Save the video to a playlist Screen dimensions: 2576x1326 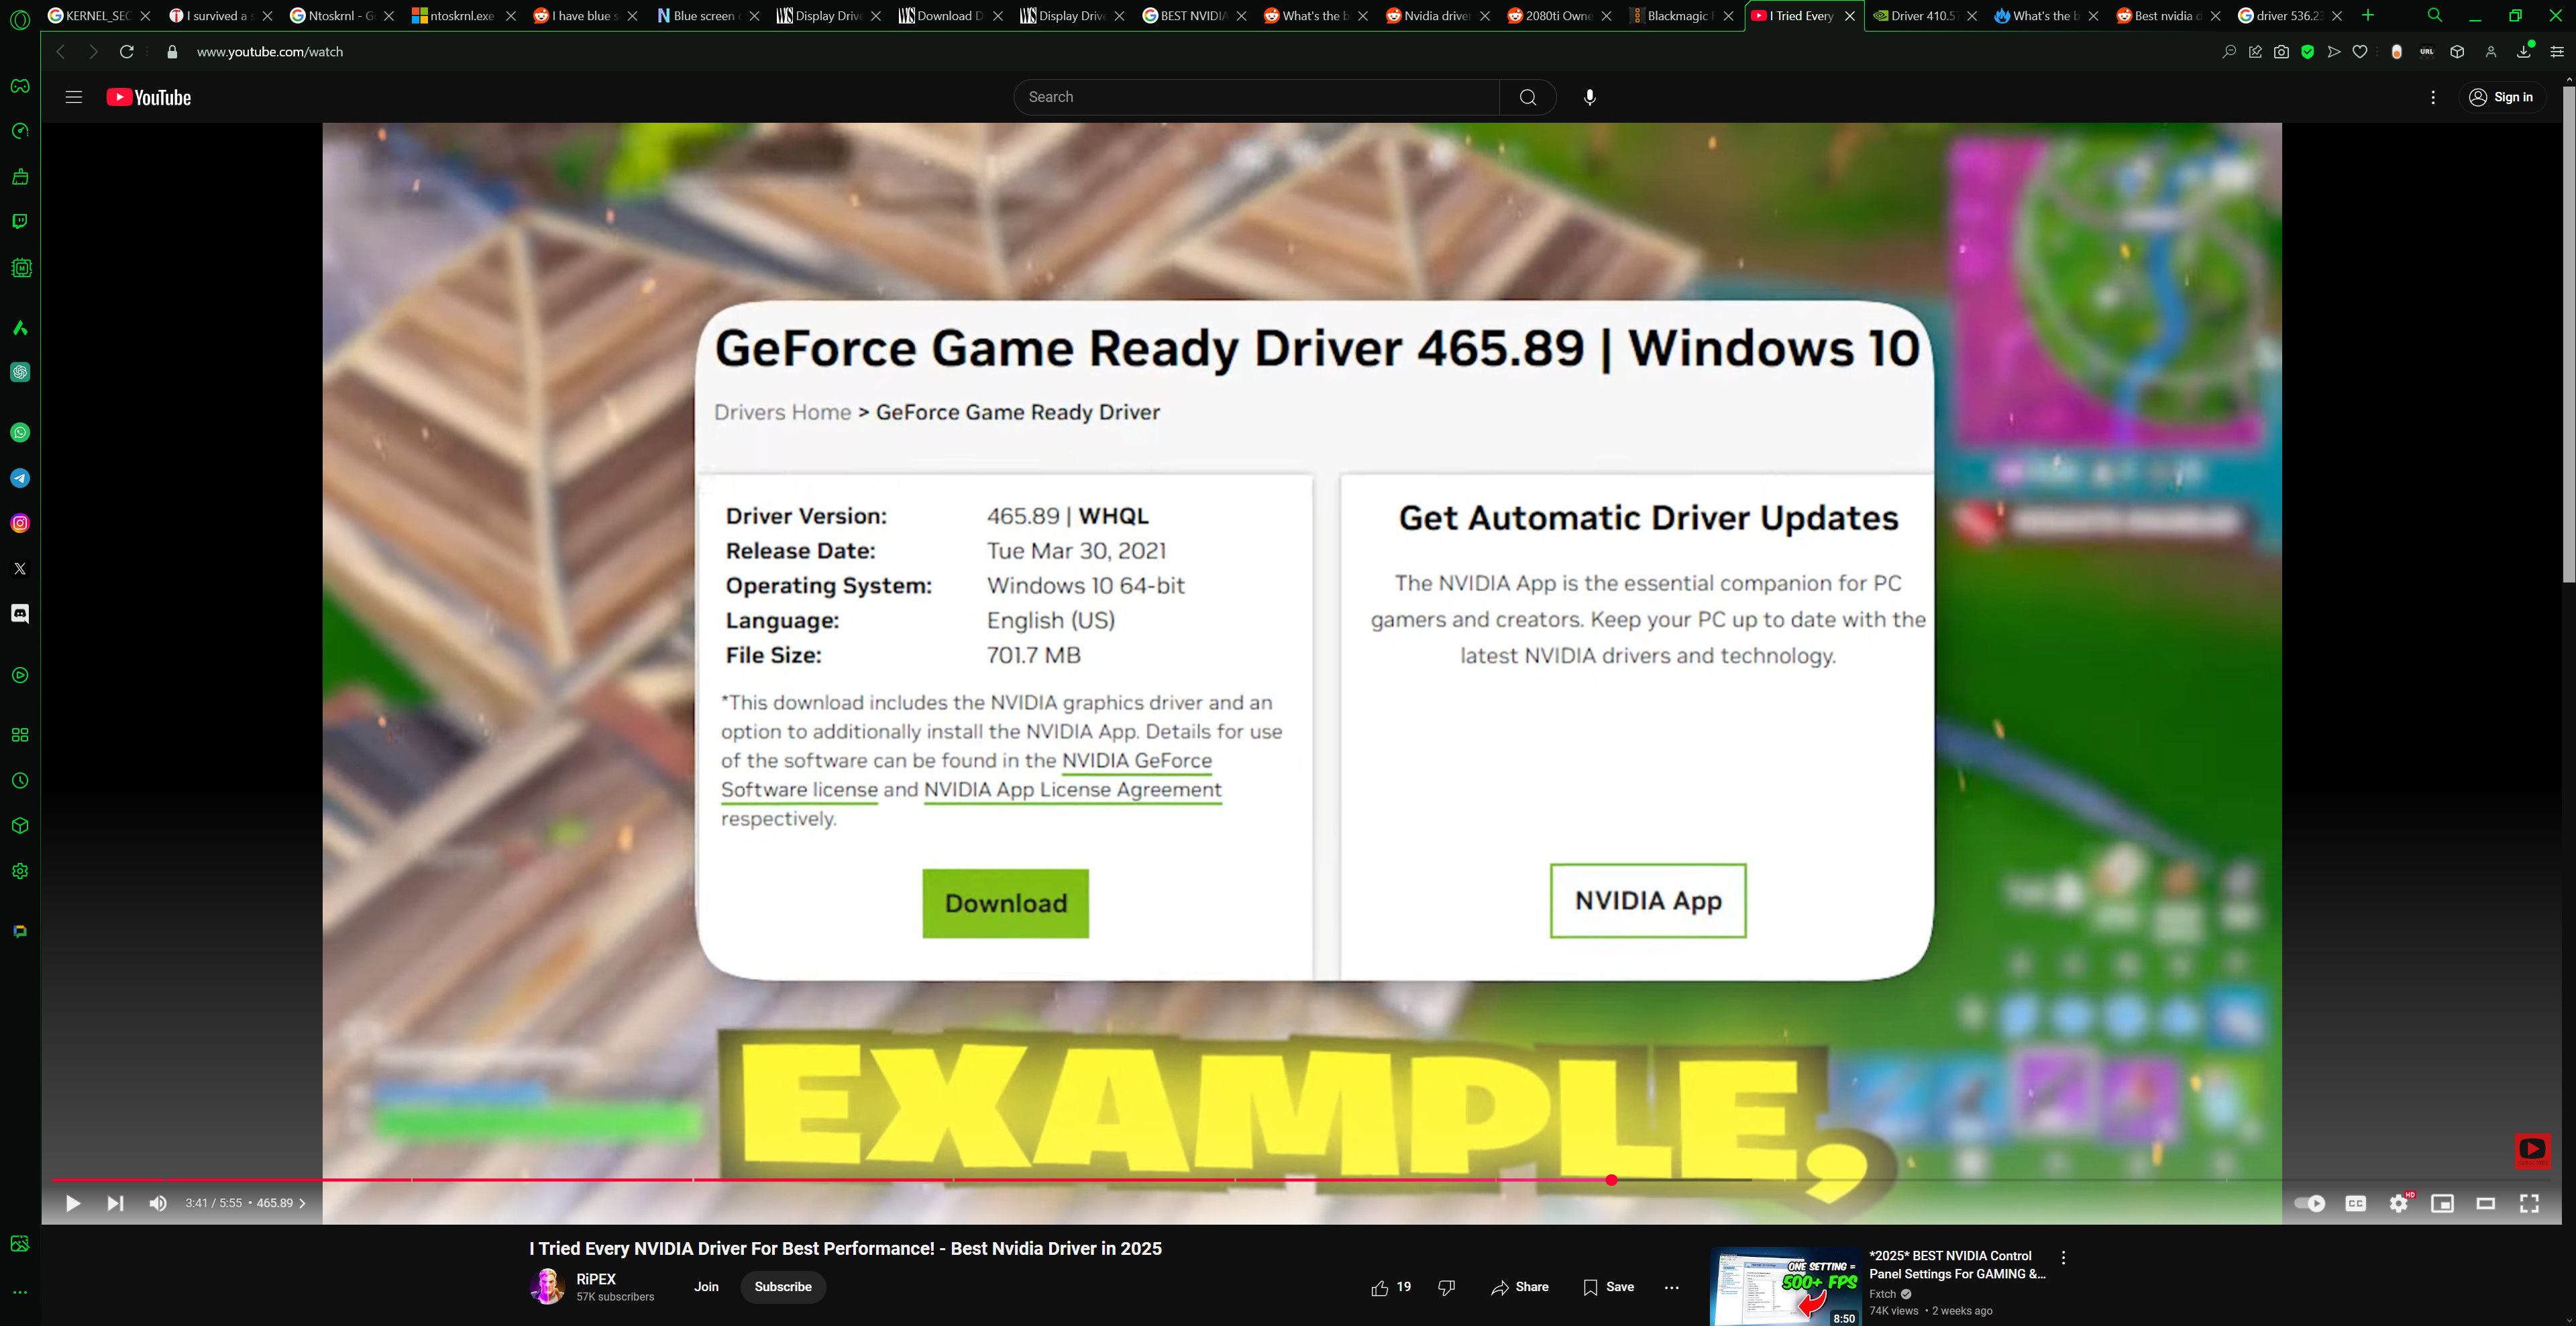pos(1609,1287)
